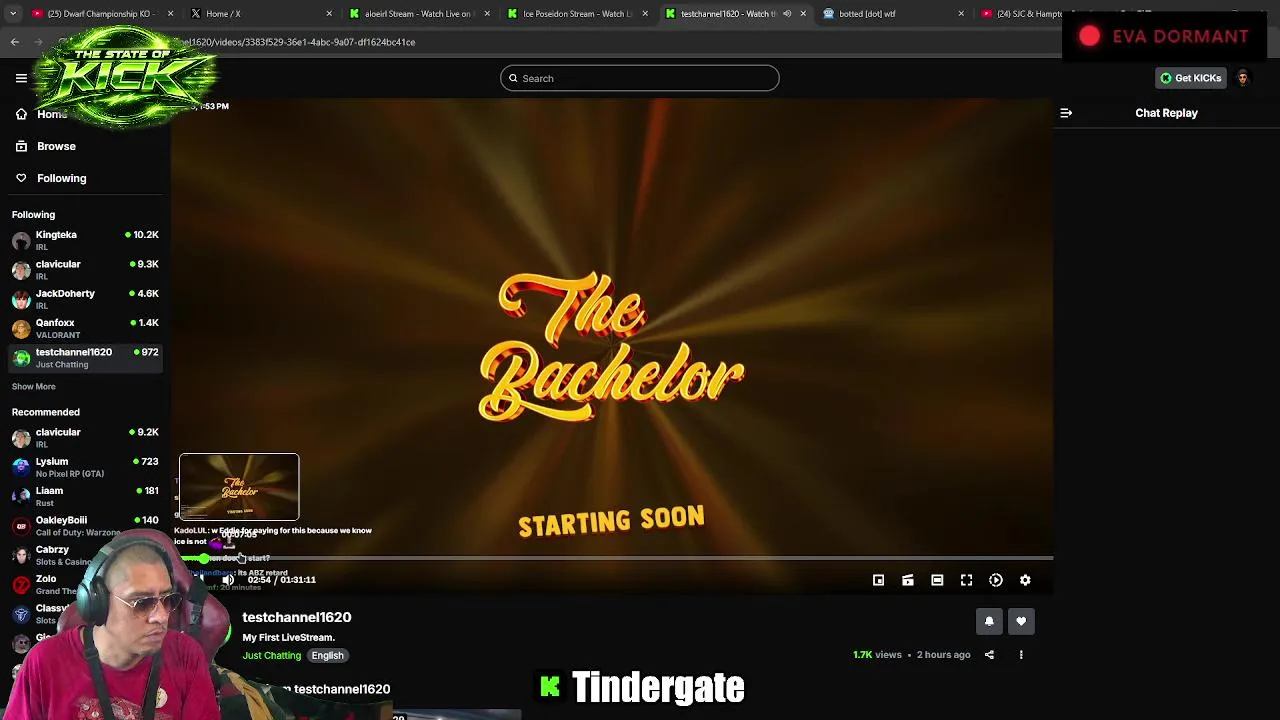The height and width of the screenshot is (720, 1280).
Task: Click the English language tag
Action: click(327, 656)
